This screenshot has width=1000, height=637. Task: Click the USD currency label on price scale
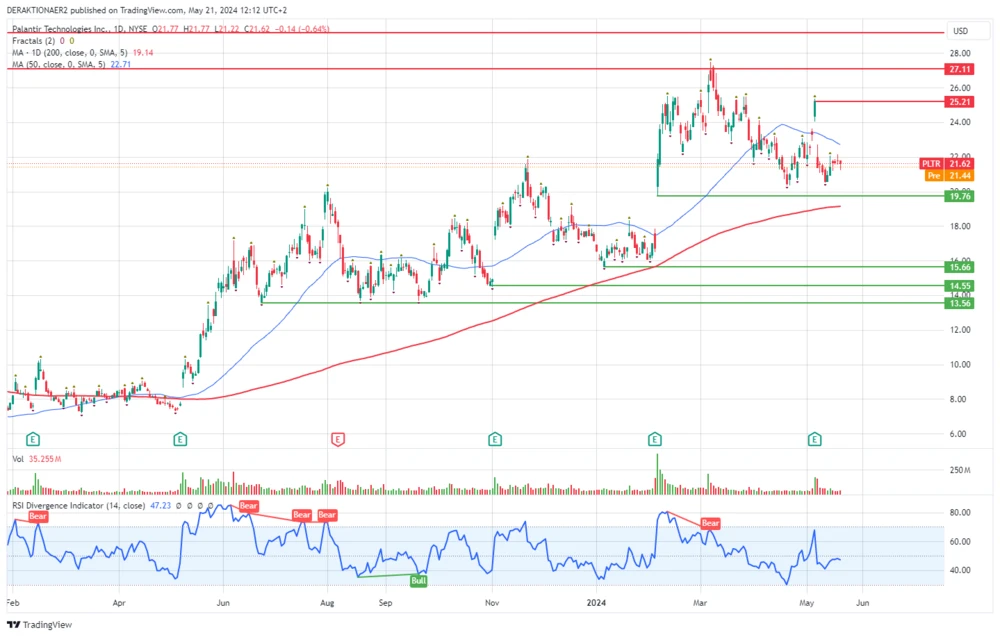(x=961, y=32)
